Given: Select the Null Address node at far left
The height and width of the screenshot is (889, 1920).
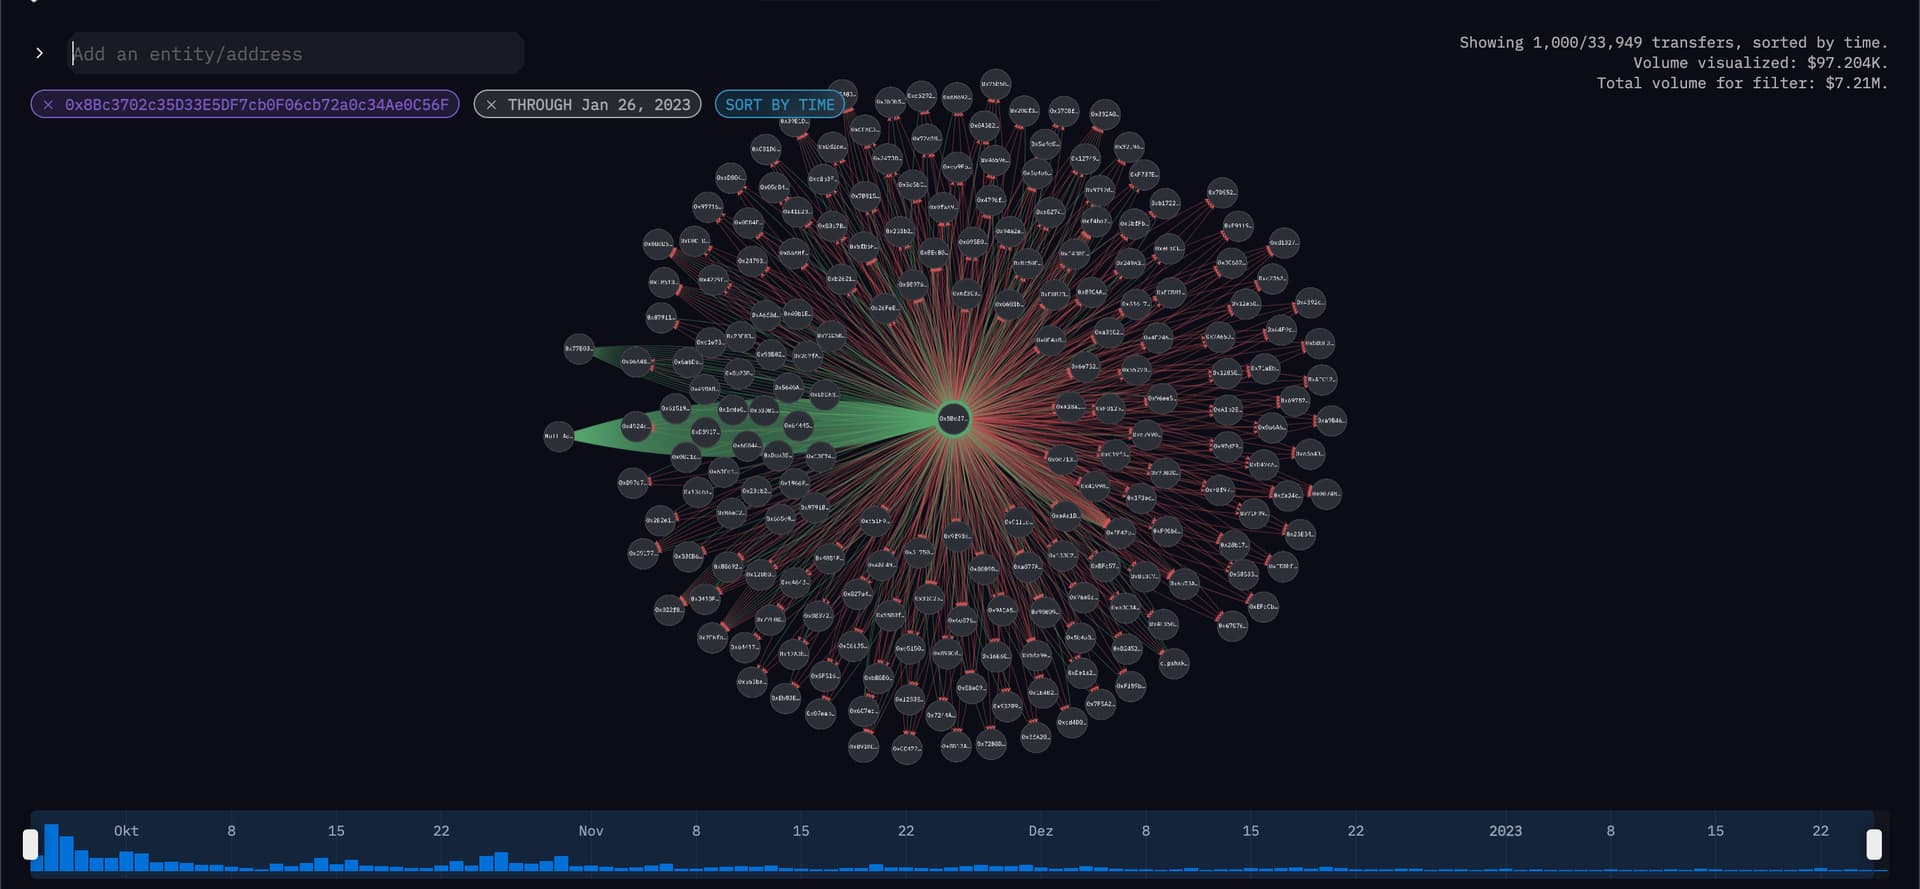Looking at the screenshot, I should point(558,436).
